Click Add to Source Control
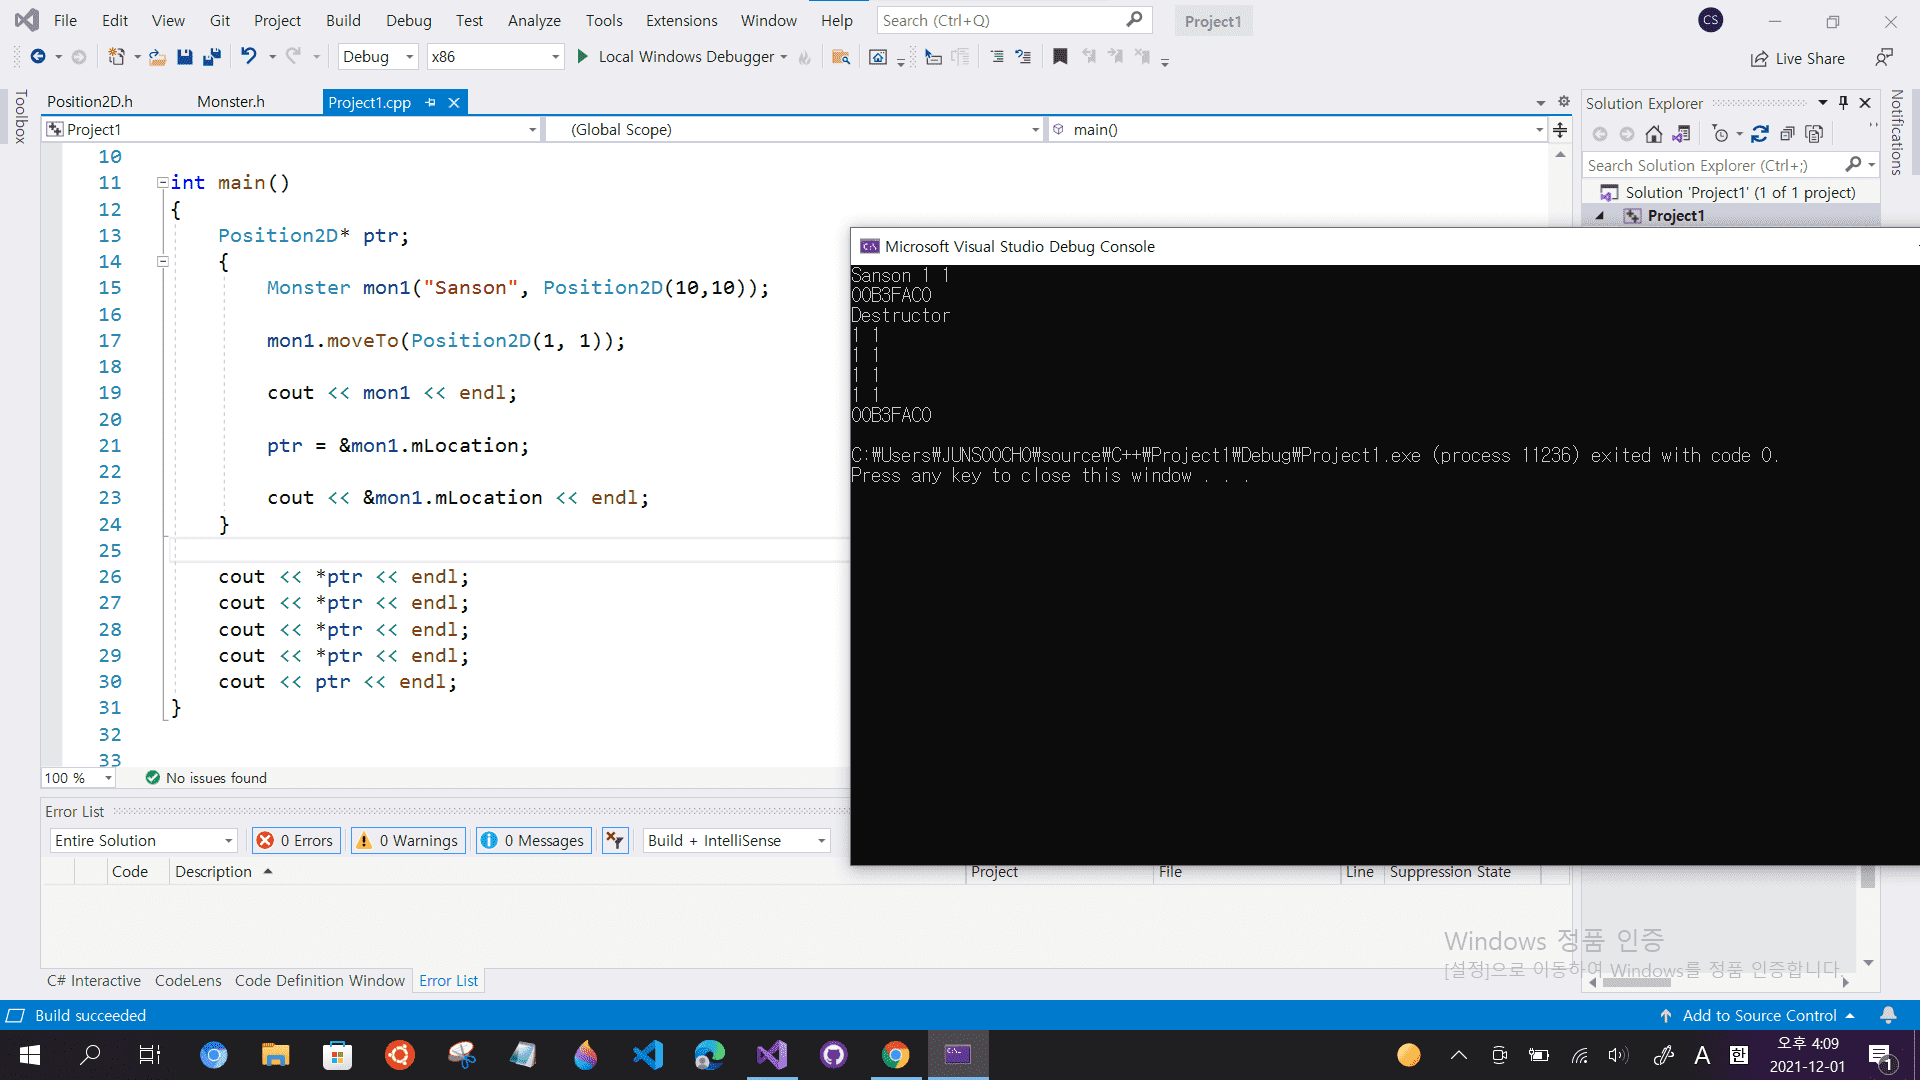This screenshot has height=1080, width=1920. pos(1758,1016)
